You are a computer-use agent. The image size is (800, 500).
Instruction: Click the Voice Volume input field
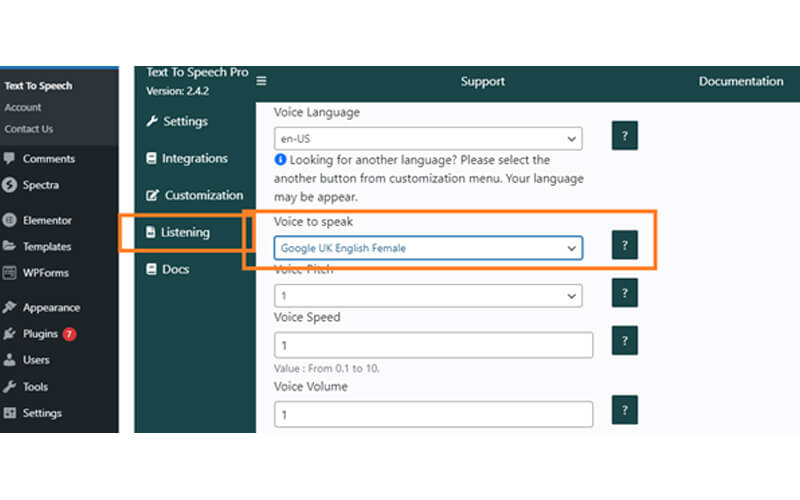[434, 414]
